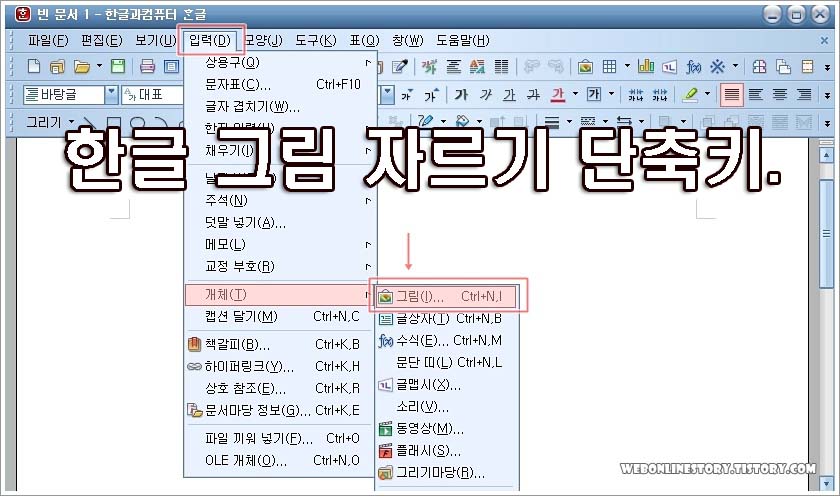Insert chart with bar chart icon
The height and width of the screenshot is (496, 840).
(x=646, y=66)
